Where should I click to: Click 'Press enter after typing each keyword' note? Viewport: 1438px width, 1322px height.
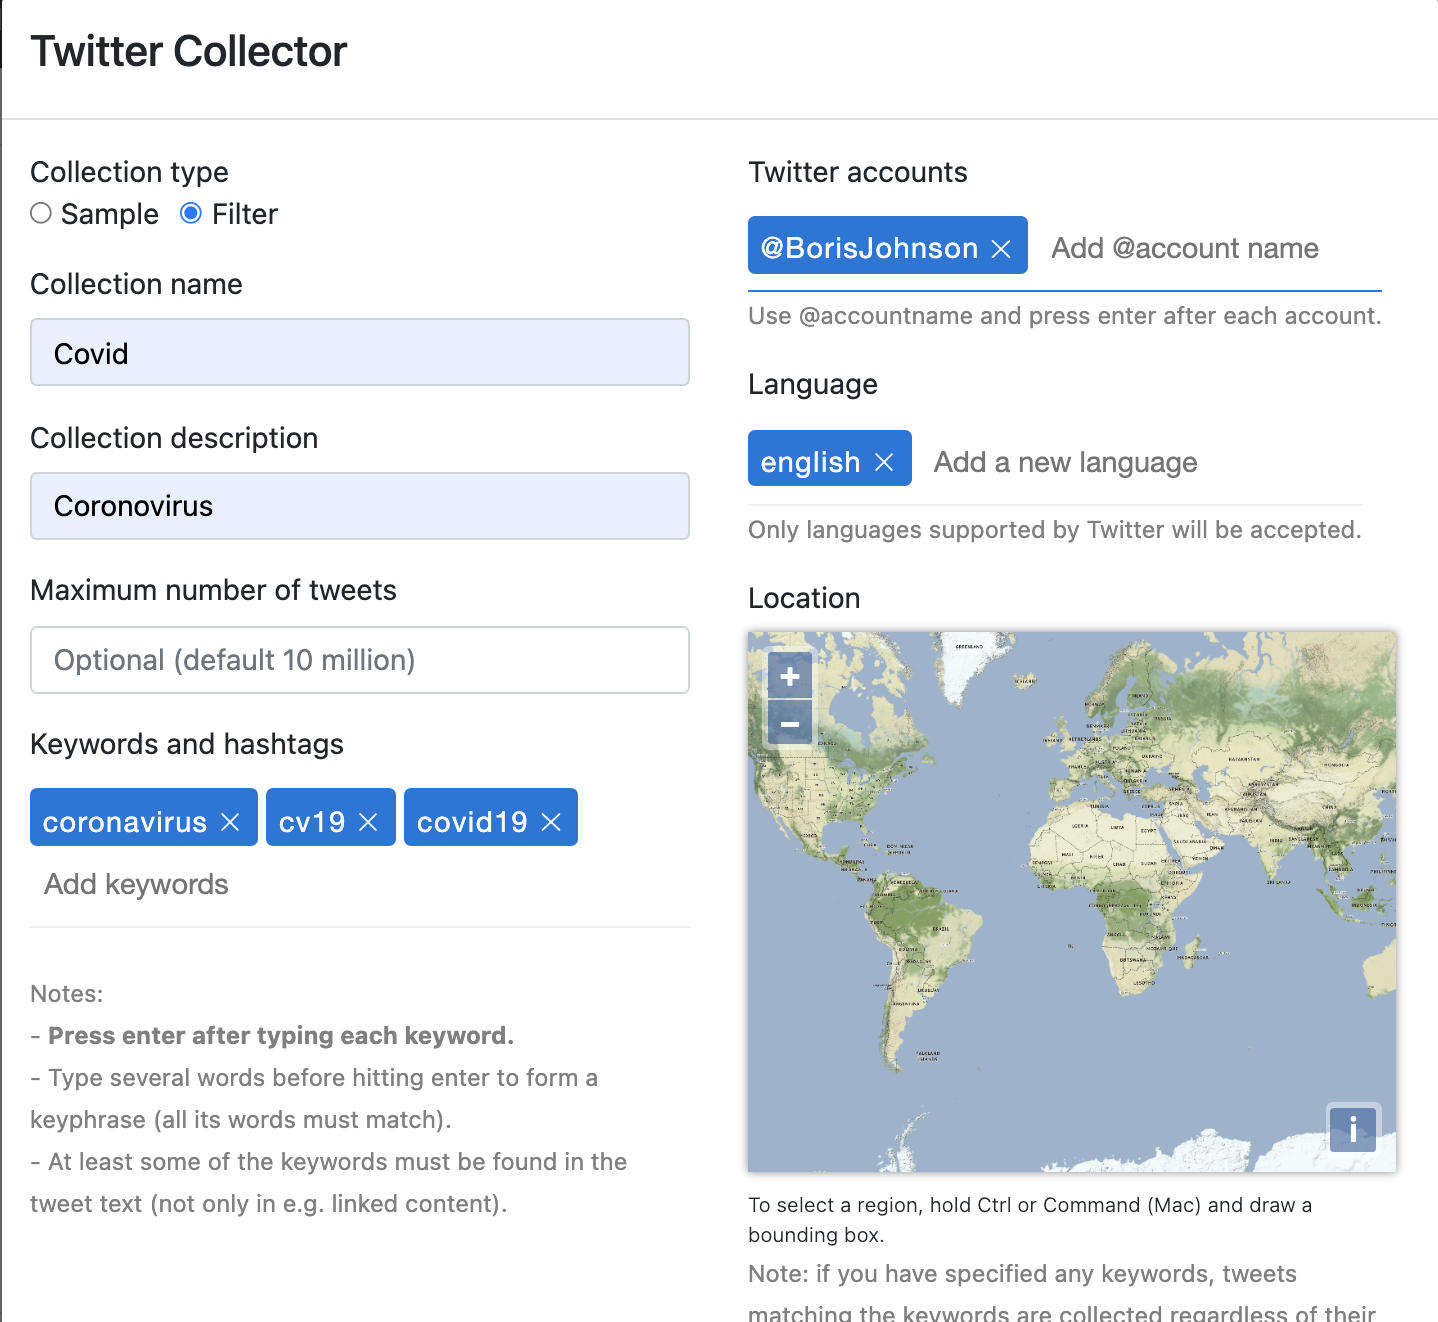[281, 1036]
